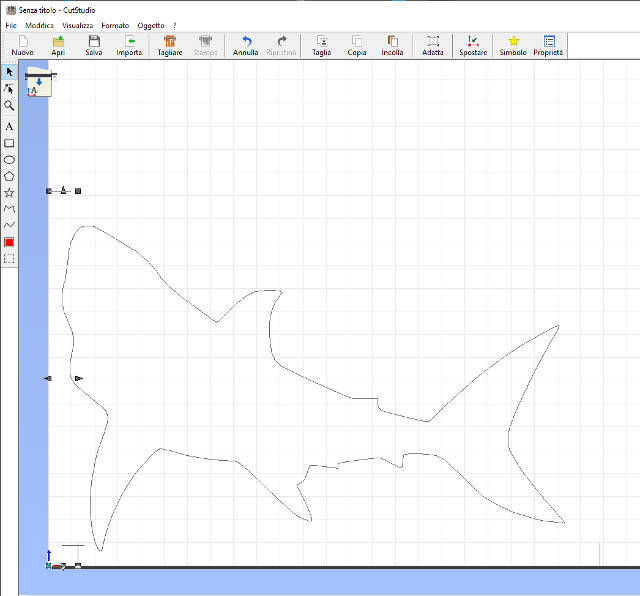Click the disabled Stampa print icon
This screenshot has height=596, width=640.
pyautogui.click(x=205, y=45)
